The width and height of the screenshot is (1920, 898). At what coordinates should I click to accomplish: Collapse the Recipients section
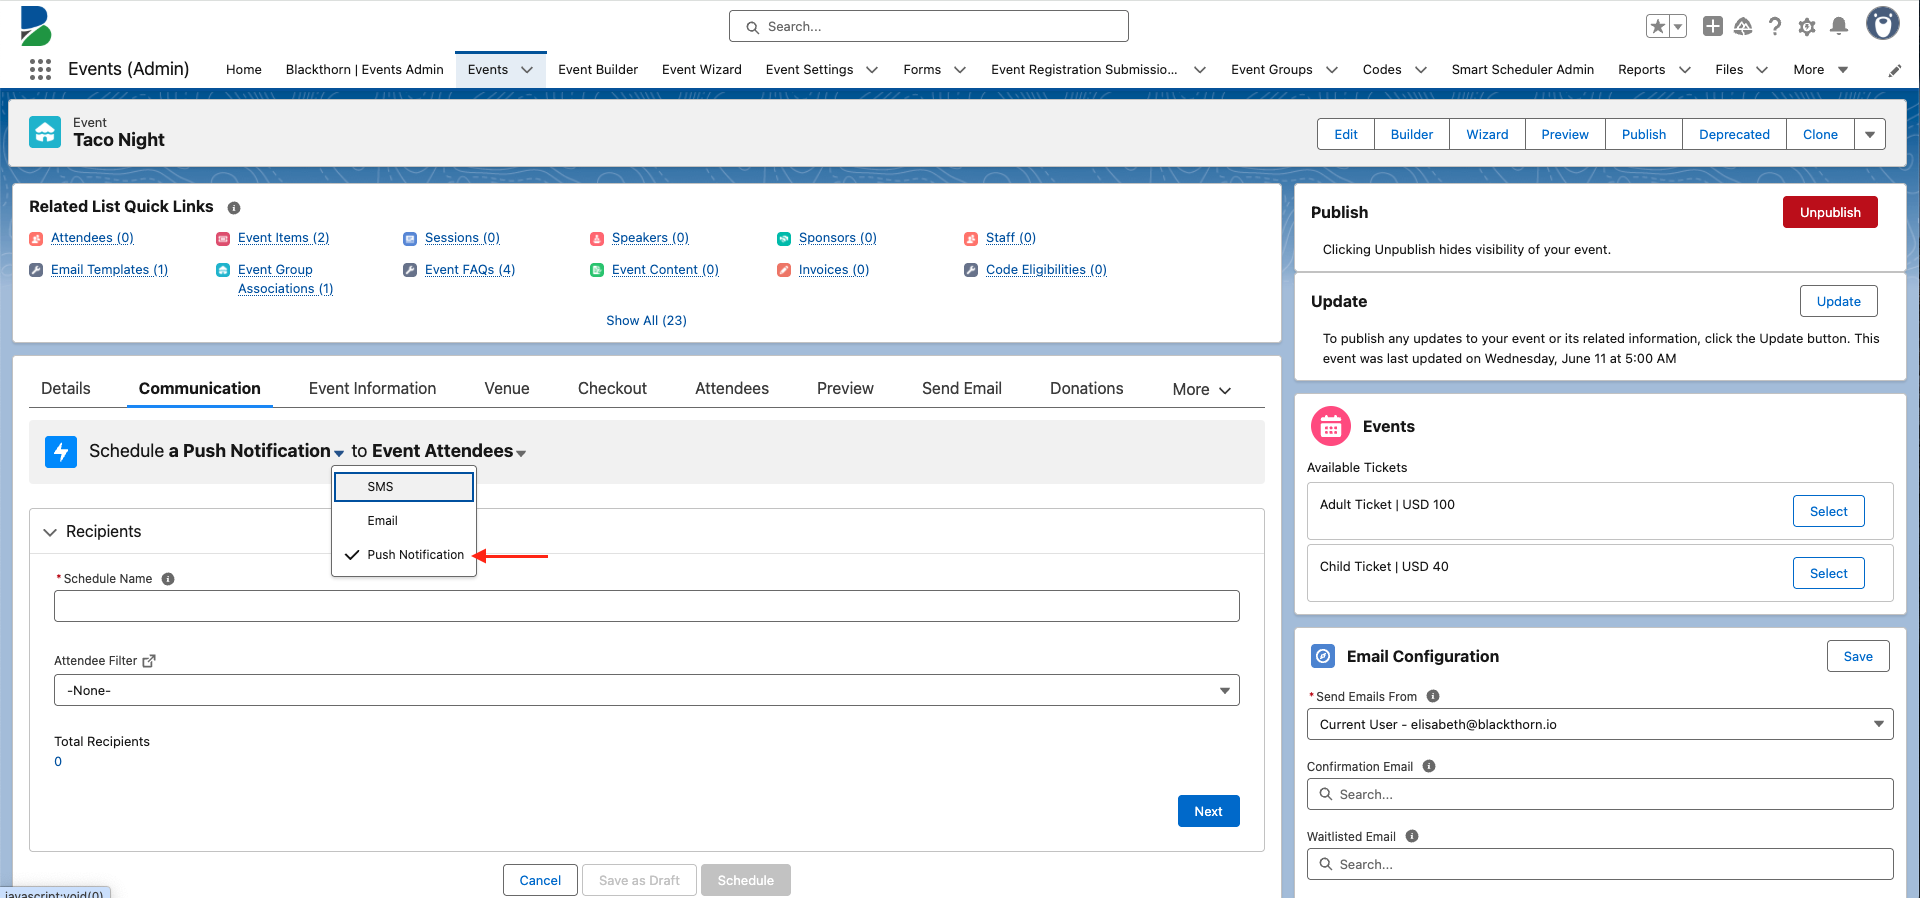50,532
